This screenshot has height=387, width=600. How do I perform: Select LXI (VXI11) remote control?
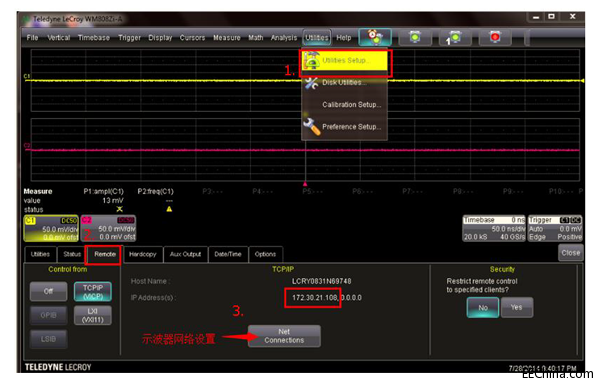[x=93, y=315]
